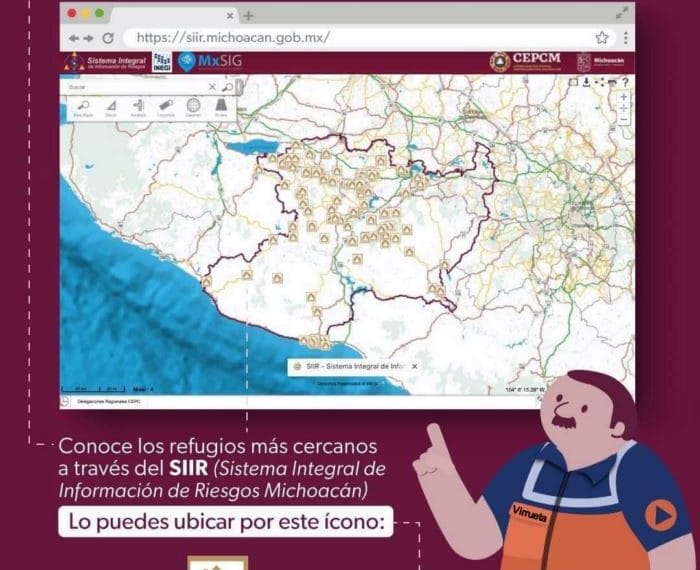Click the coordinate readout 104° 6' 15.28" W
700x570 pixels.
pyautogui.click(x=525, y=390)
